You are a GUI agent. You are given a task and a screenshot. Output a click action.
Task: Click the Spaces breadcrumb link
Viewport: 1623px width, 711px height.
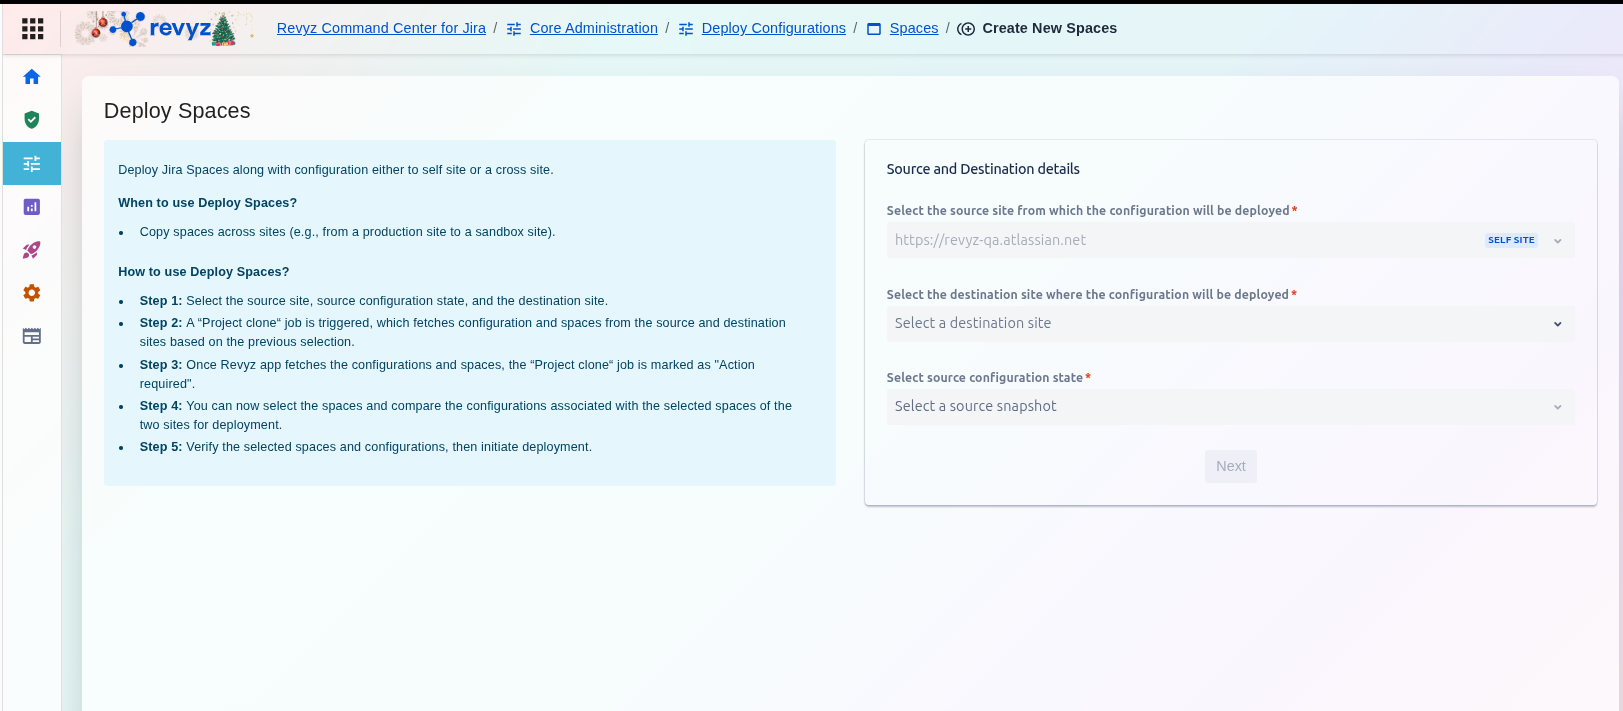(x=914, y=28)
